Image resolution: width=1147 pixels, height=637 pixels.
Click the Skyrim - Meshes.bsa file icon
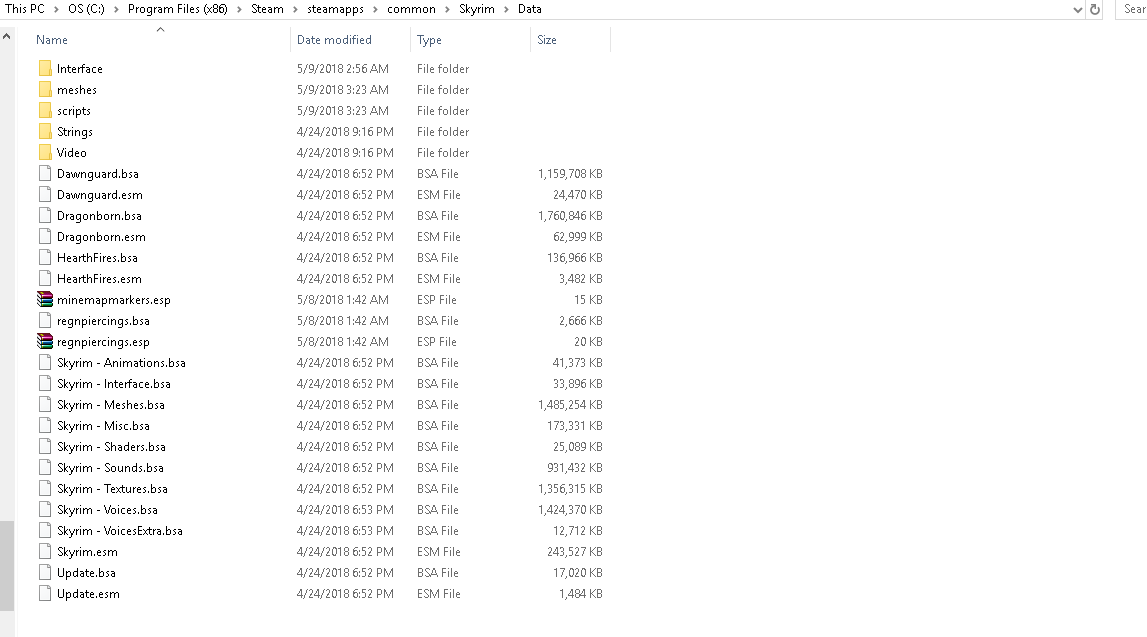coord(45,404)
